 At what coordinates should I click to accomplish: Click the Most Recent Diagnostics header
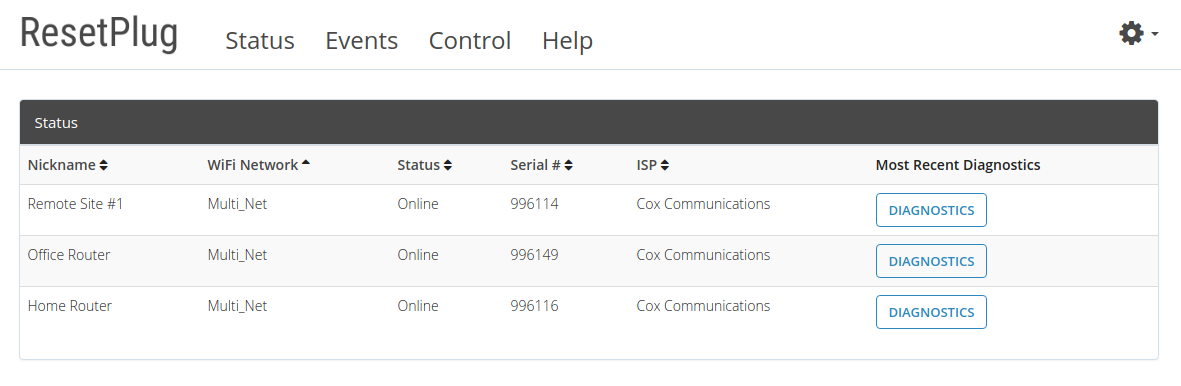[957, 165]
